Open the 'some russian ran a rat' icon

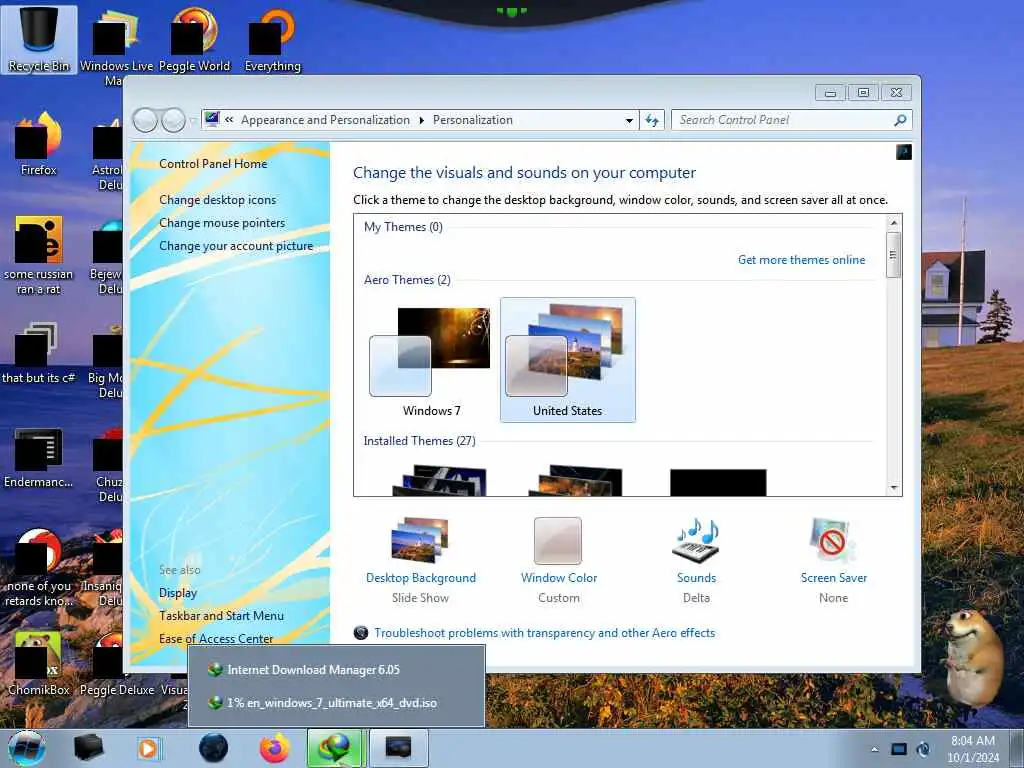pyautogui.click(x=39, y=255)
